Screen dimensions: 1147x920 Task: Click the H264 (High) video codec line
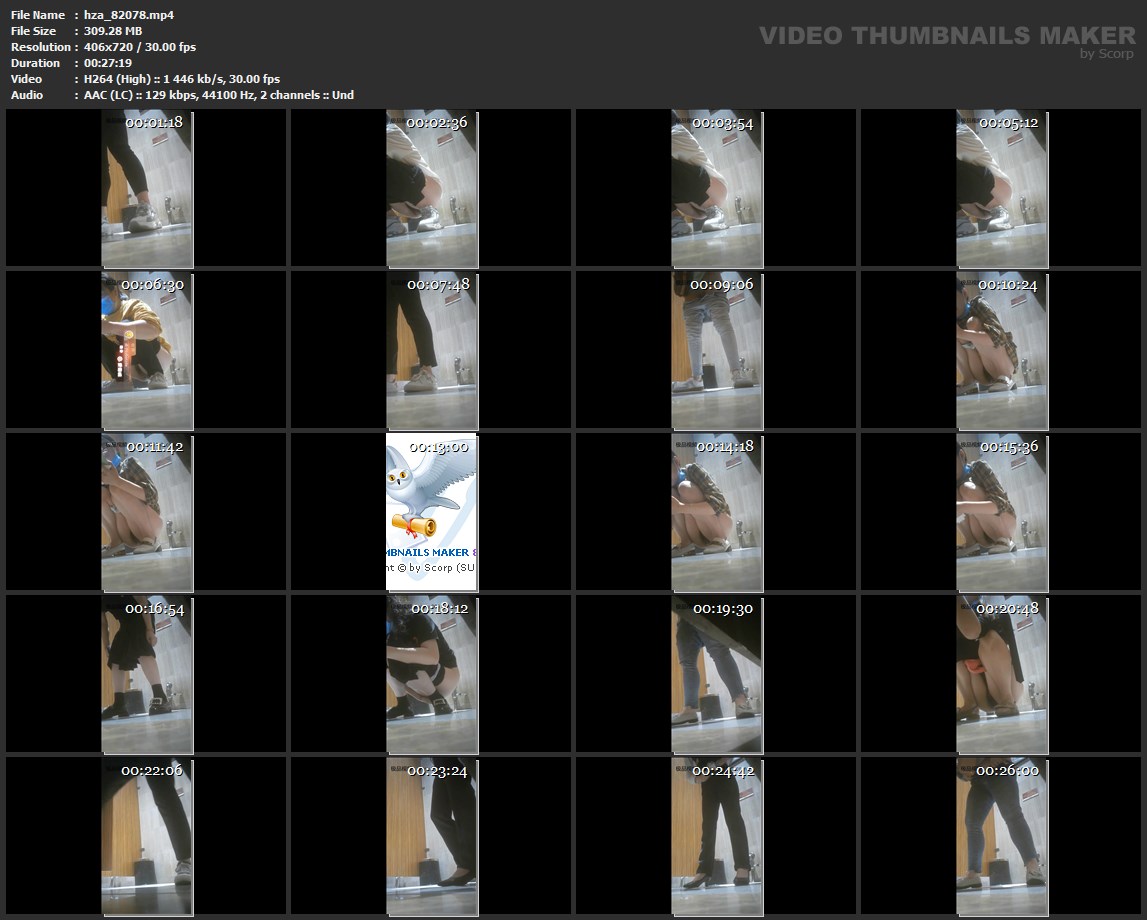click(x=181, y=79)
